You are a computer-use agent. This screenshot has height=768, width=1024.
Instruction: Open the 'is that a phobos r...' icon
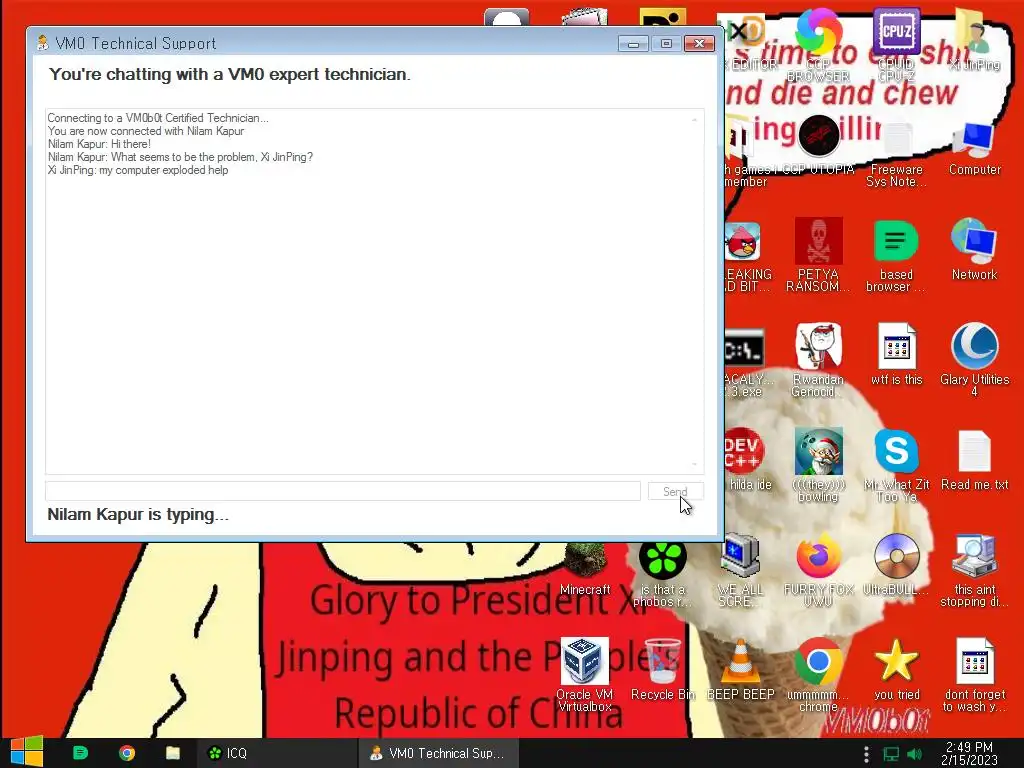tap(662, 575)
